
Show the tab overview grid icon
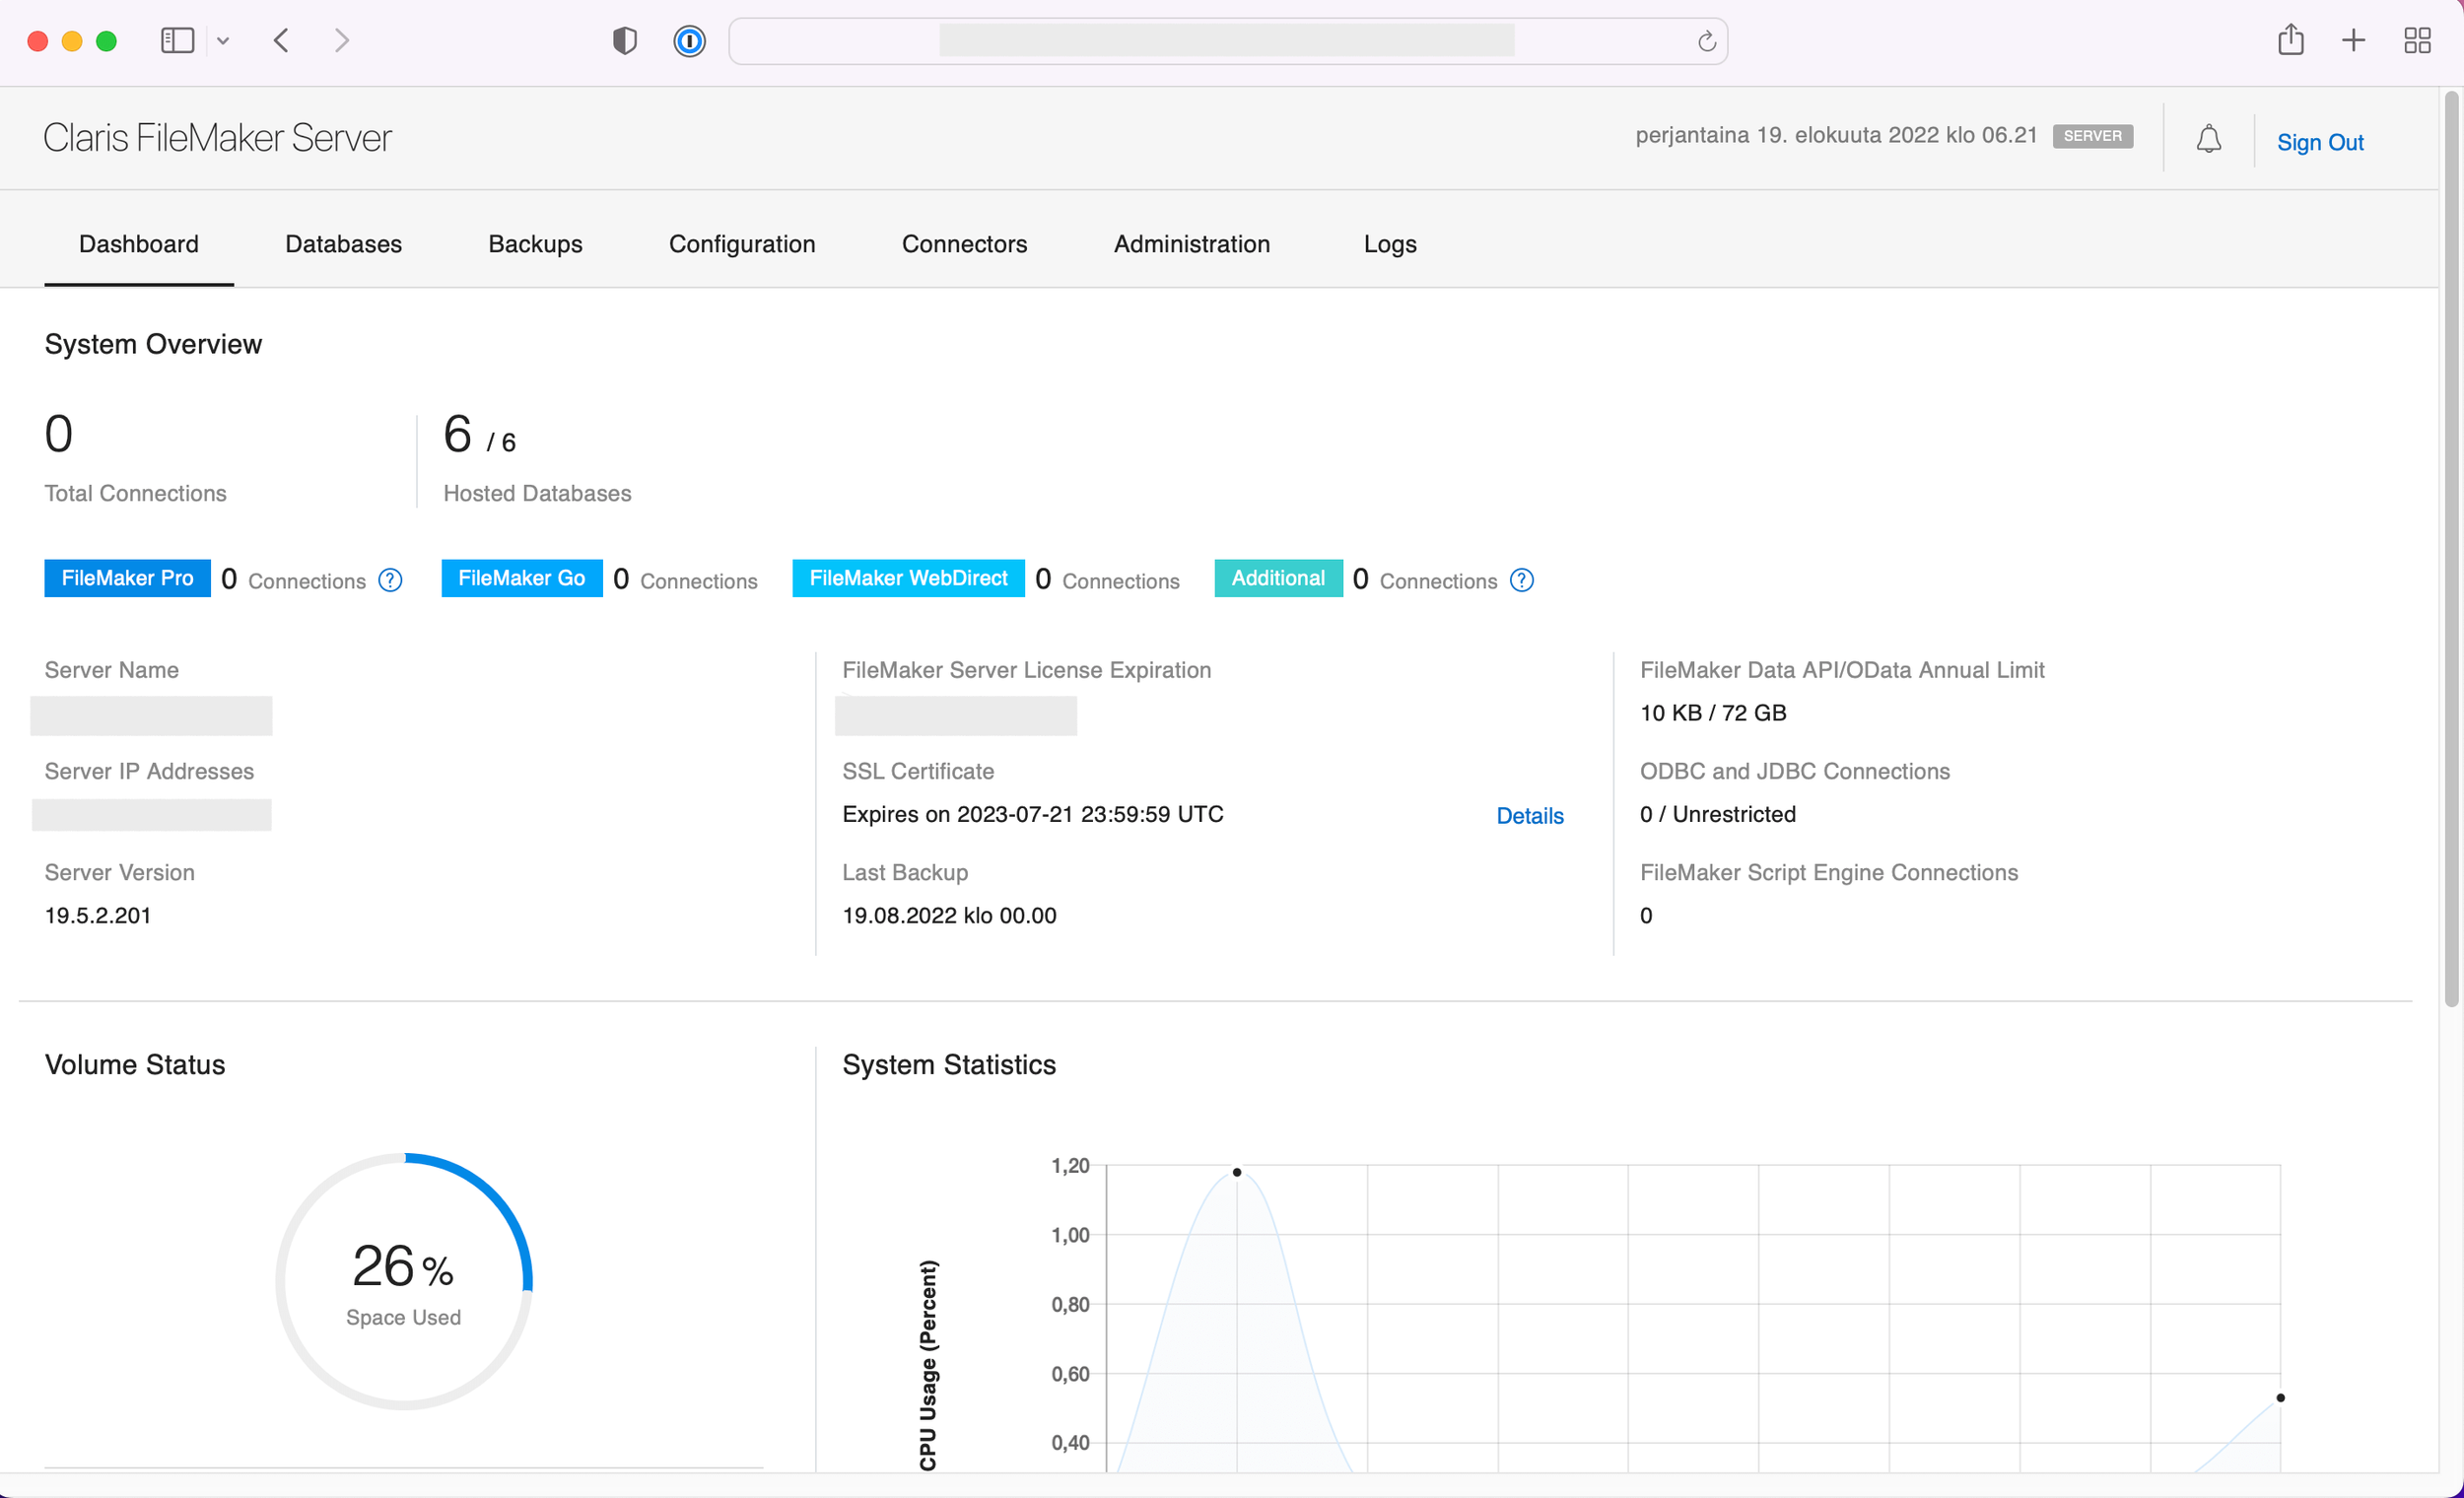point(2417,41)
